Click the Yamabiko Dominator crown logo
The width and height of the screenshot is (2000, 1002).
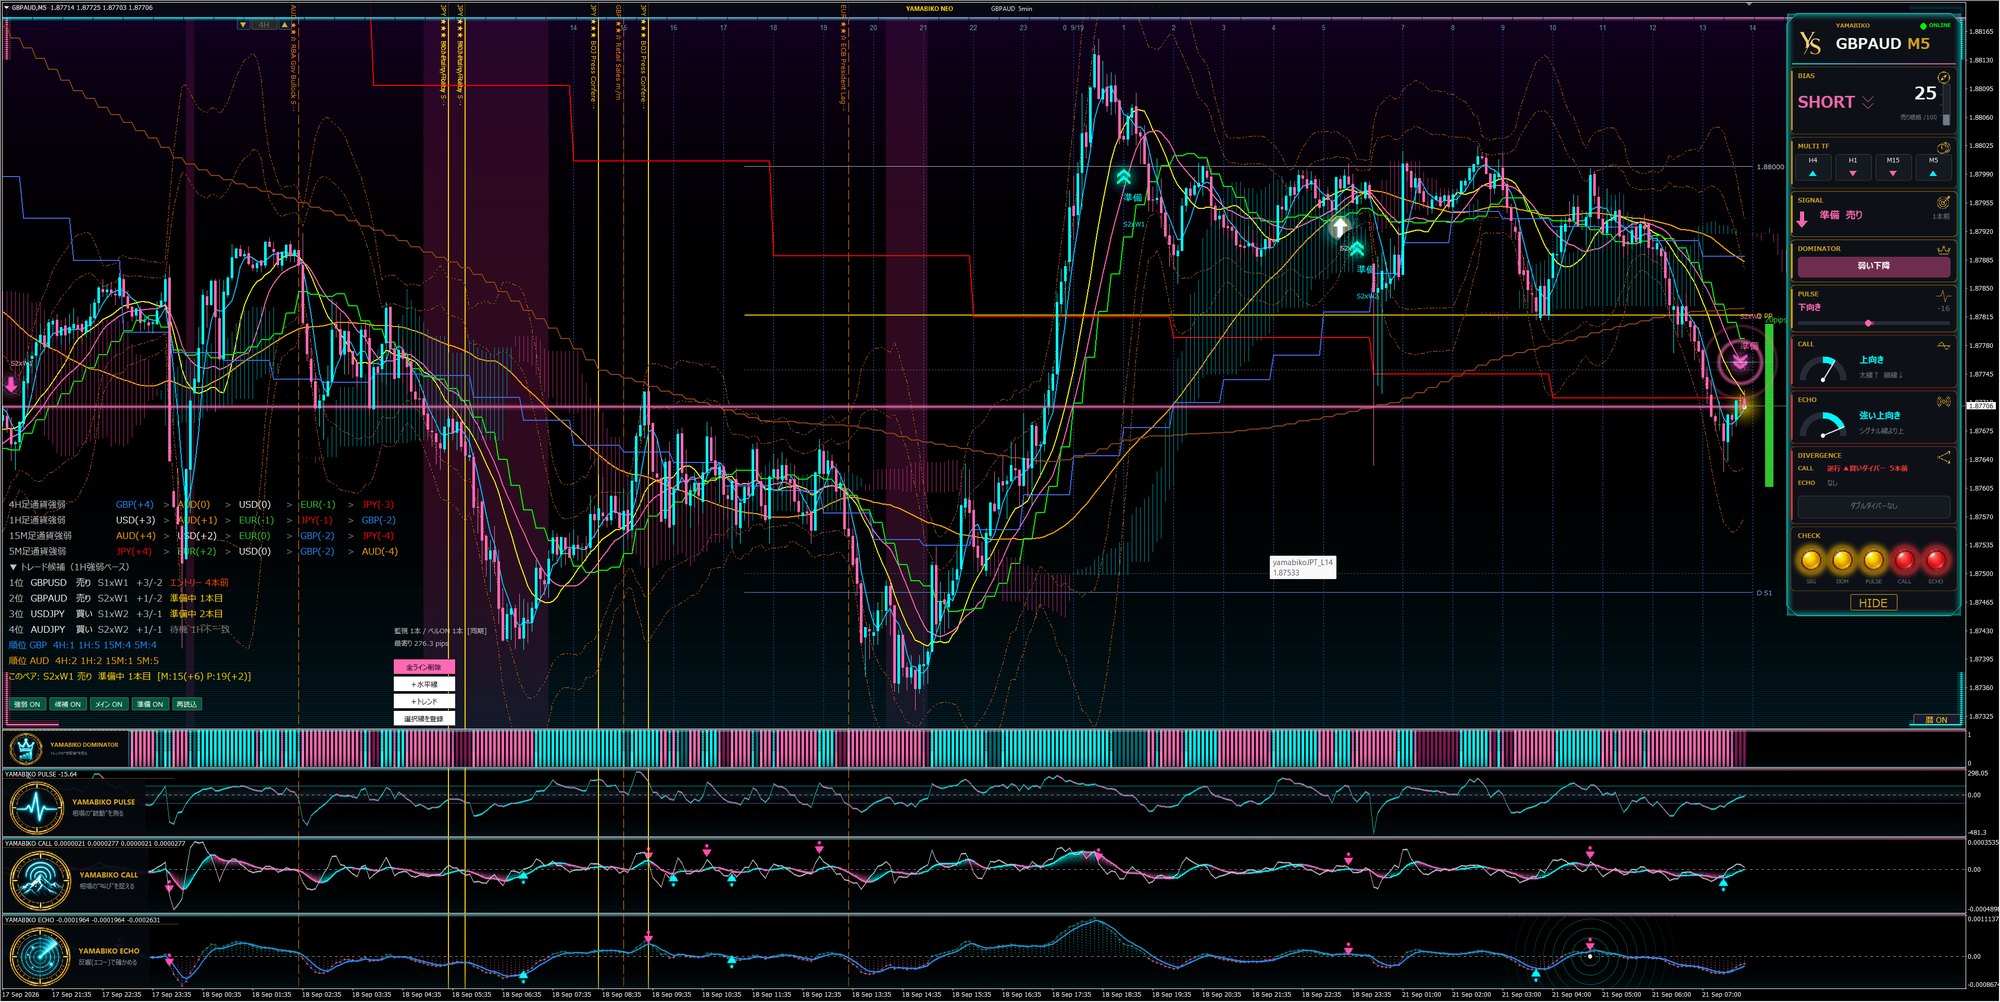click(x=26, y=748)
